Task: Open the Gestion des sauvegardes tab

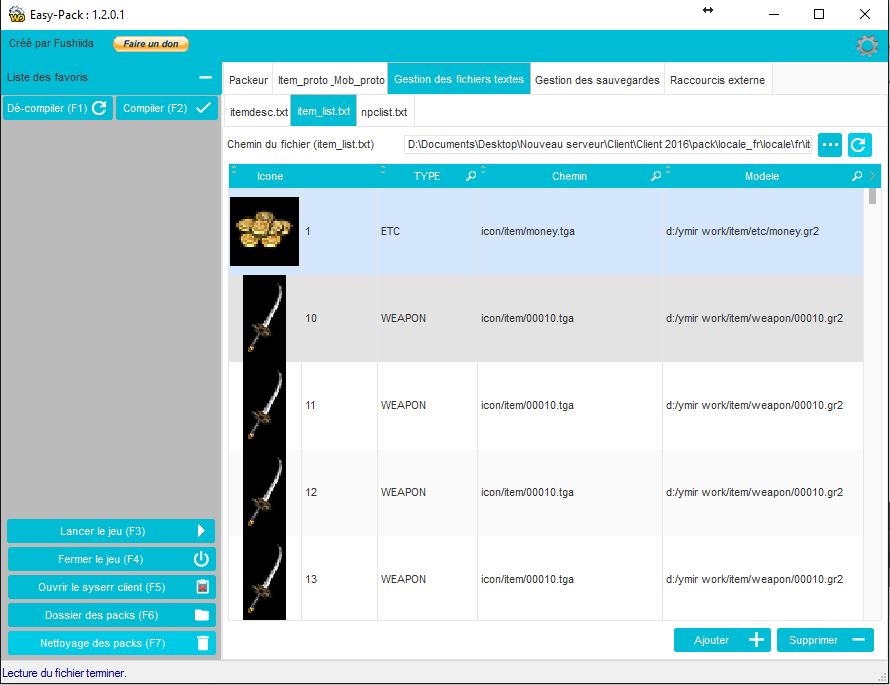Action: [x=597, y=80]
